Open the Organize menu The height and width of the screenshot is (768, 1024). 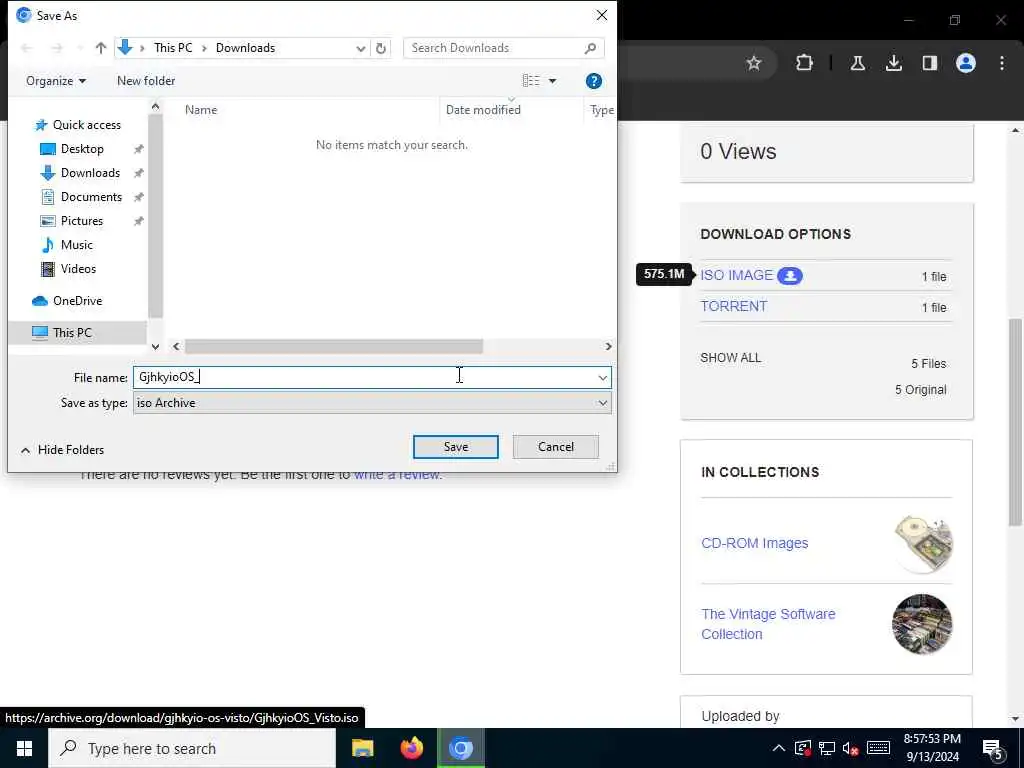point(56,81)
